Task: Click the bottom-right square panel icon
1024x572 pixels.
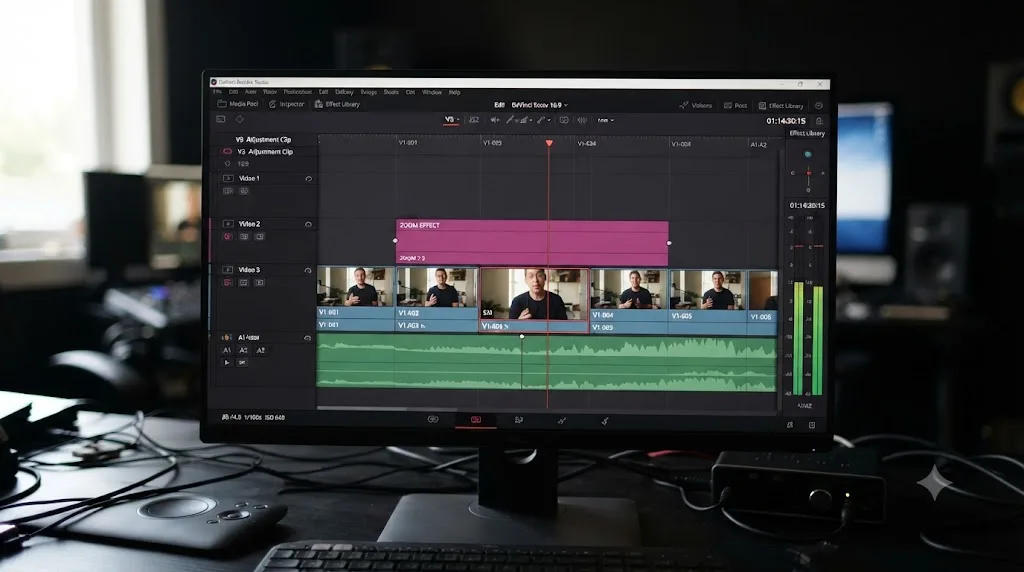Action: coord(812,425)
